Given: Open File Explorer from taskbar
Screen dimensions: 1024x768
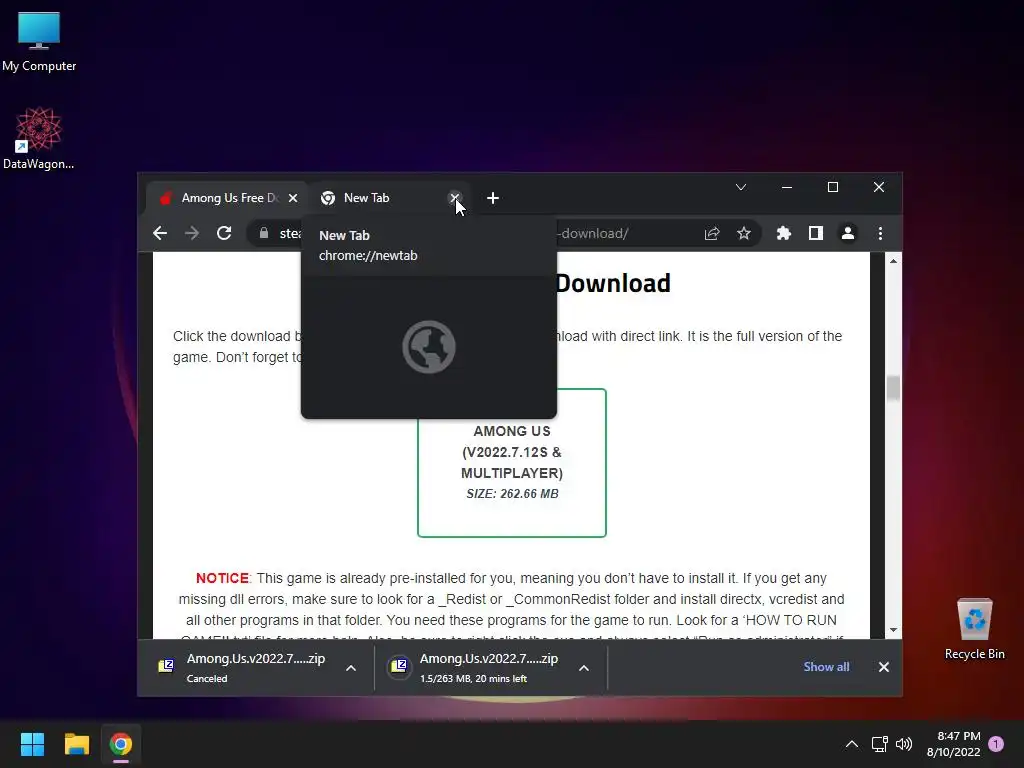Looking at the screenshot, I should point(76,744).
